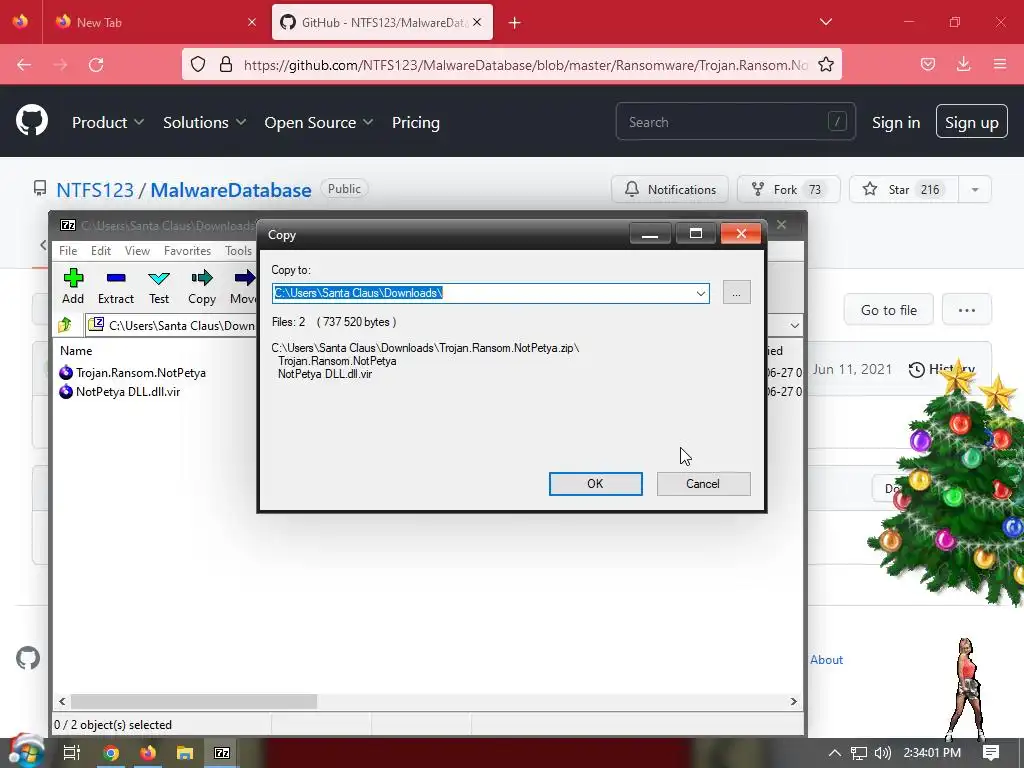Open the 7-Zip View menu

click(x=137, y=251)
